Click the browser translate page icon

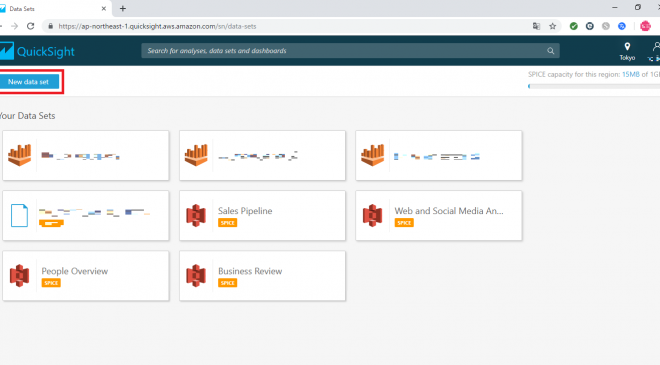point(536,26)
